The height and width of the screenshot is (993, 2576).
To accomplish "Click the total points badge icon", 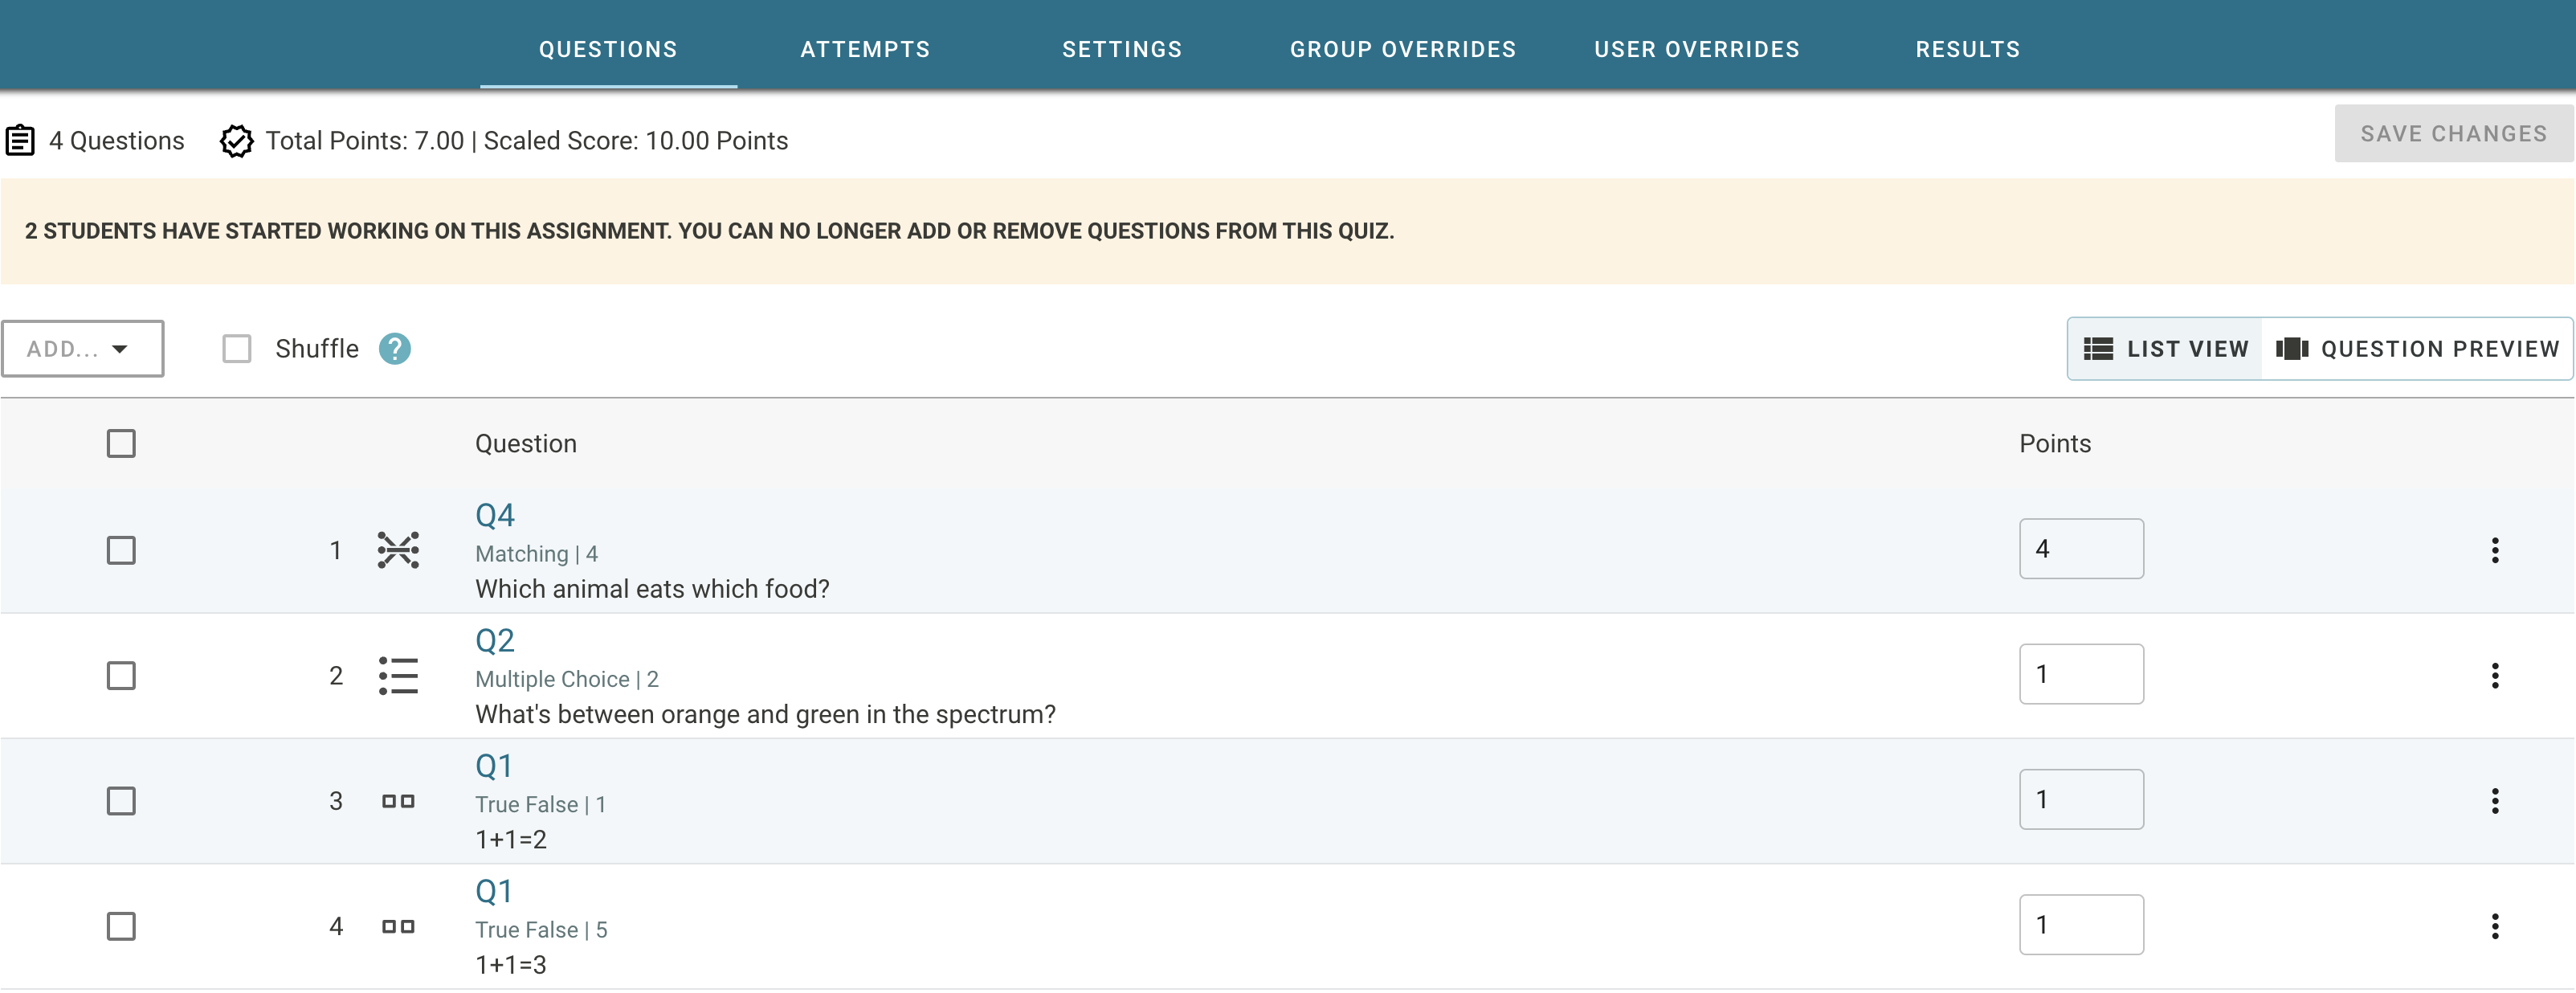I will coord(237,141).
